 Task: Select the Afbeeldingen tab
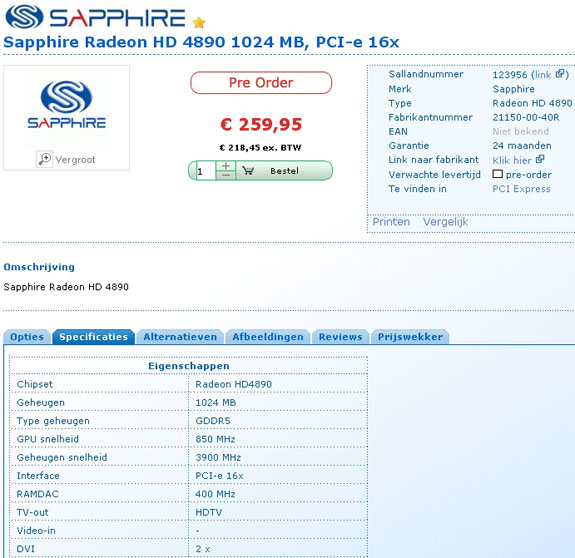[268, 337]
